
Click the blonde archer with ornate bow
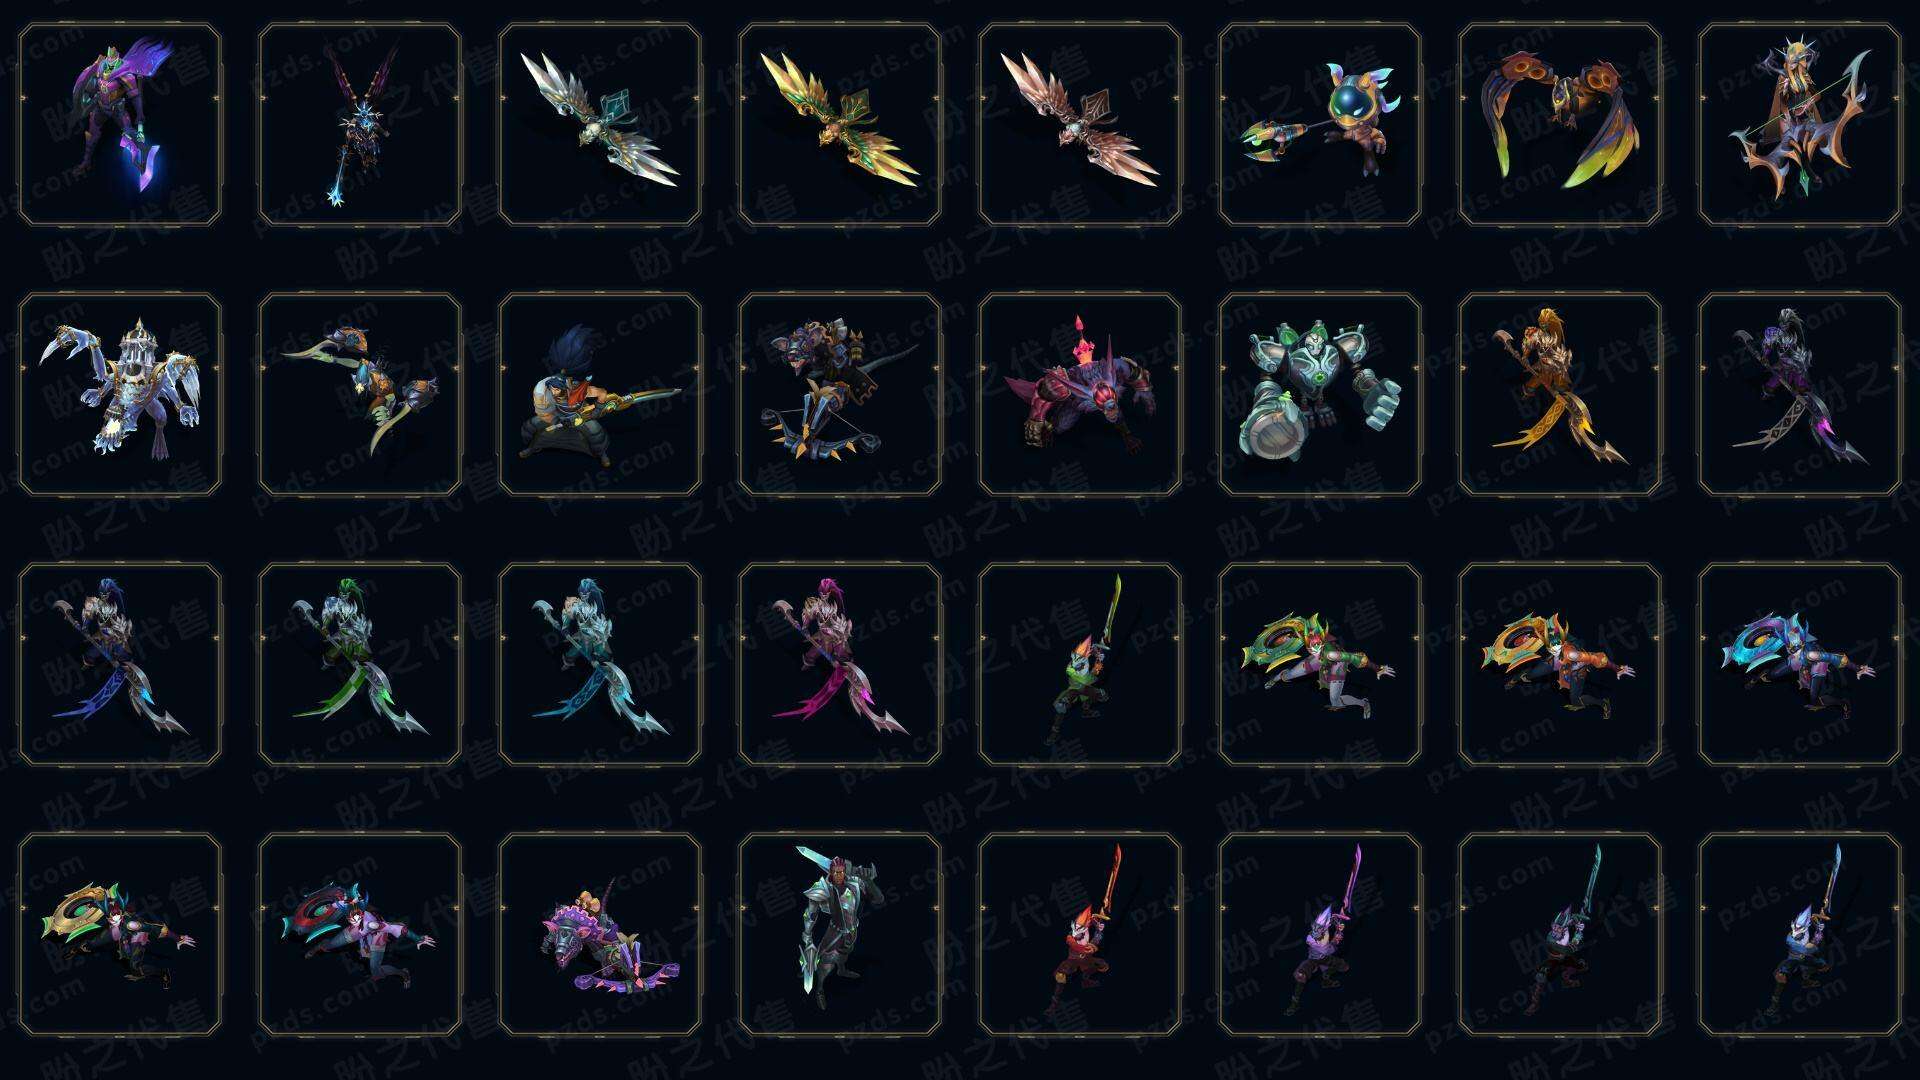(1800, 124)
